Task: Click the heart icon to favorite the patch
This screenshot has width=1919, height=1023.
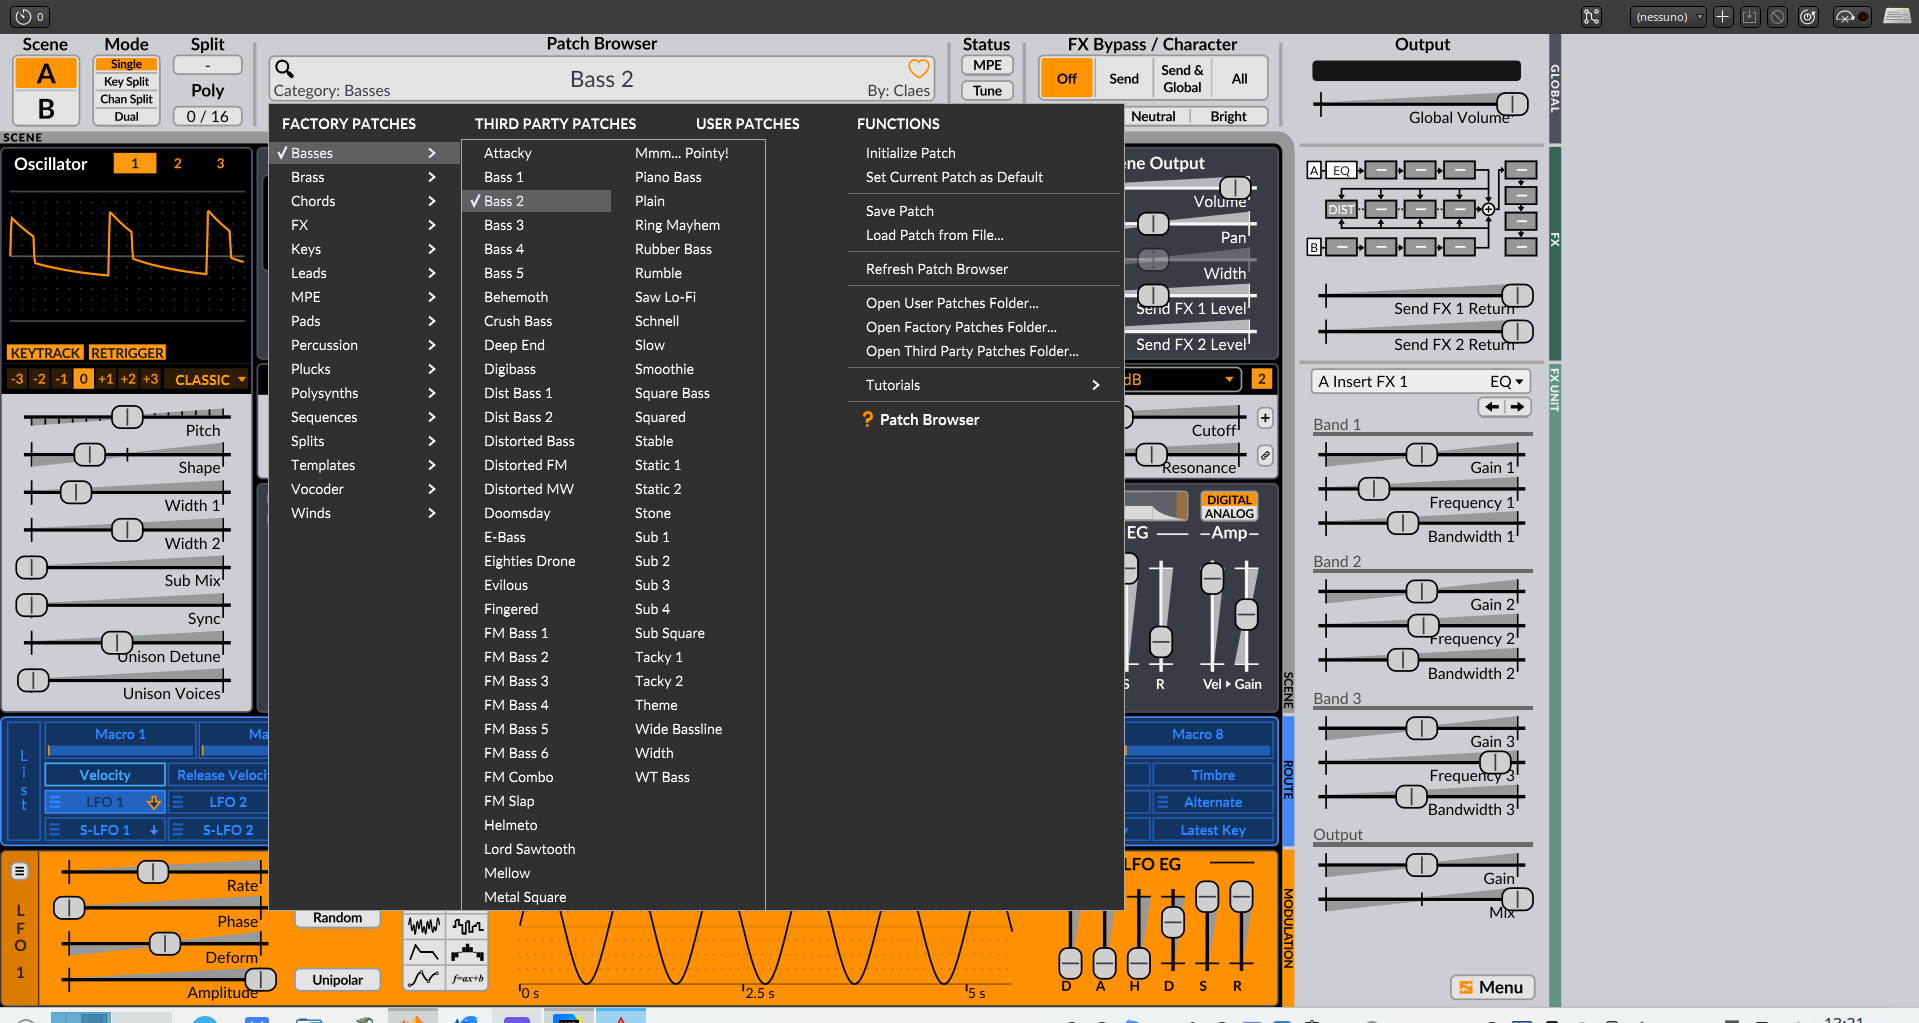Action: pyautogui.click(x=918, y=69)
